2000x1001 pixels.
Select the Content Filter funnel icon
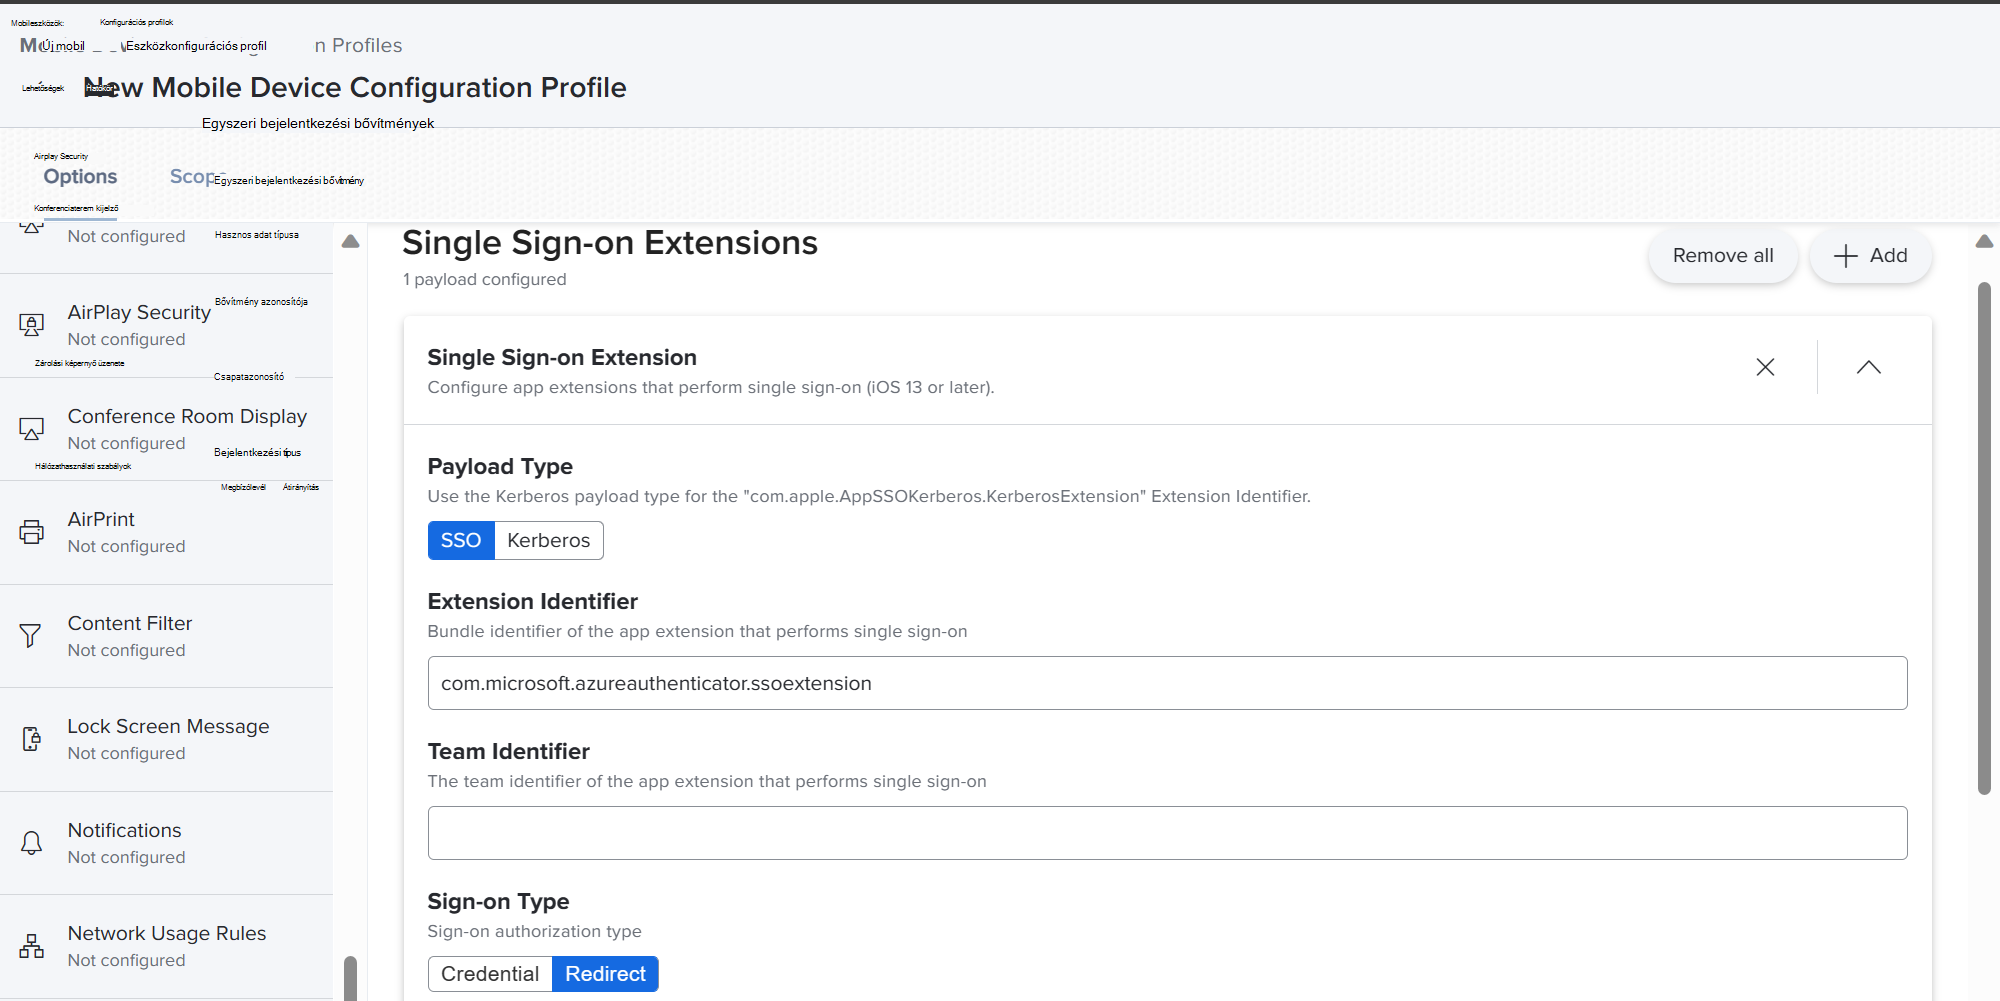click(31, 636)
